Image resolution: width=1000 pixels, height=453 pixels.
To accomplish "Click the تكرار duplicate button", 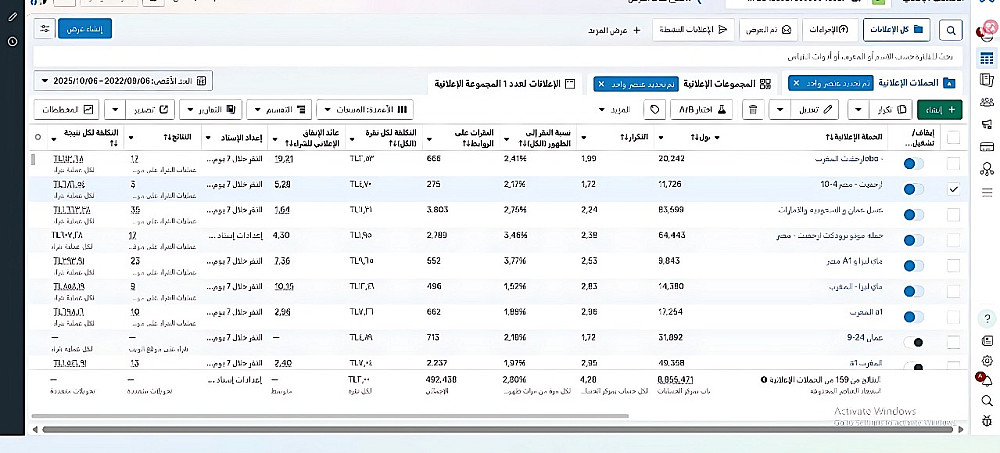I will [x=892, y=109].
